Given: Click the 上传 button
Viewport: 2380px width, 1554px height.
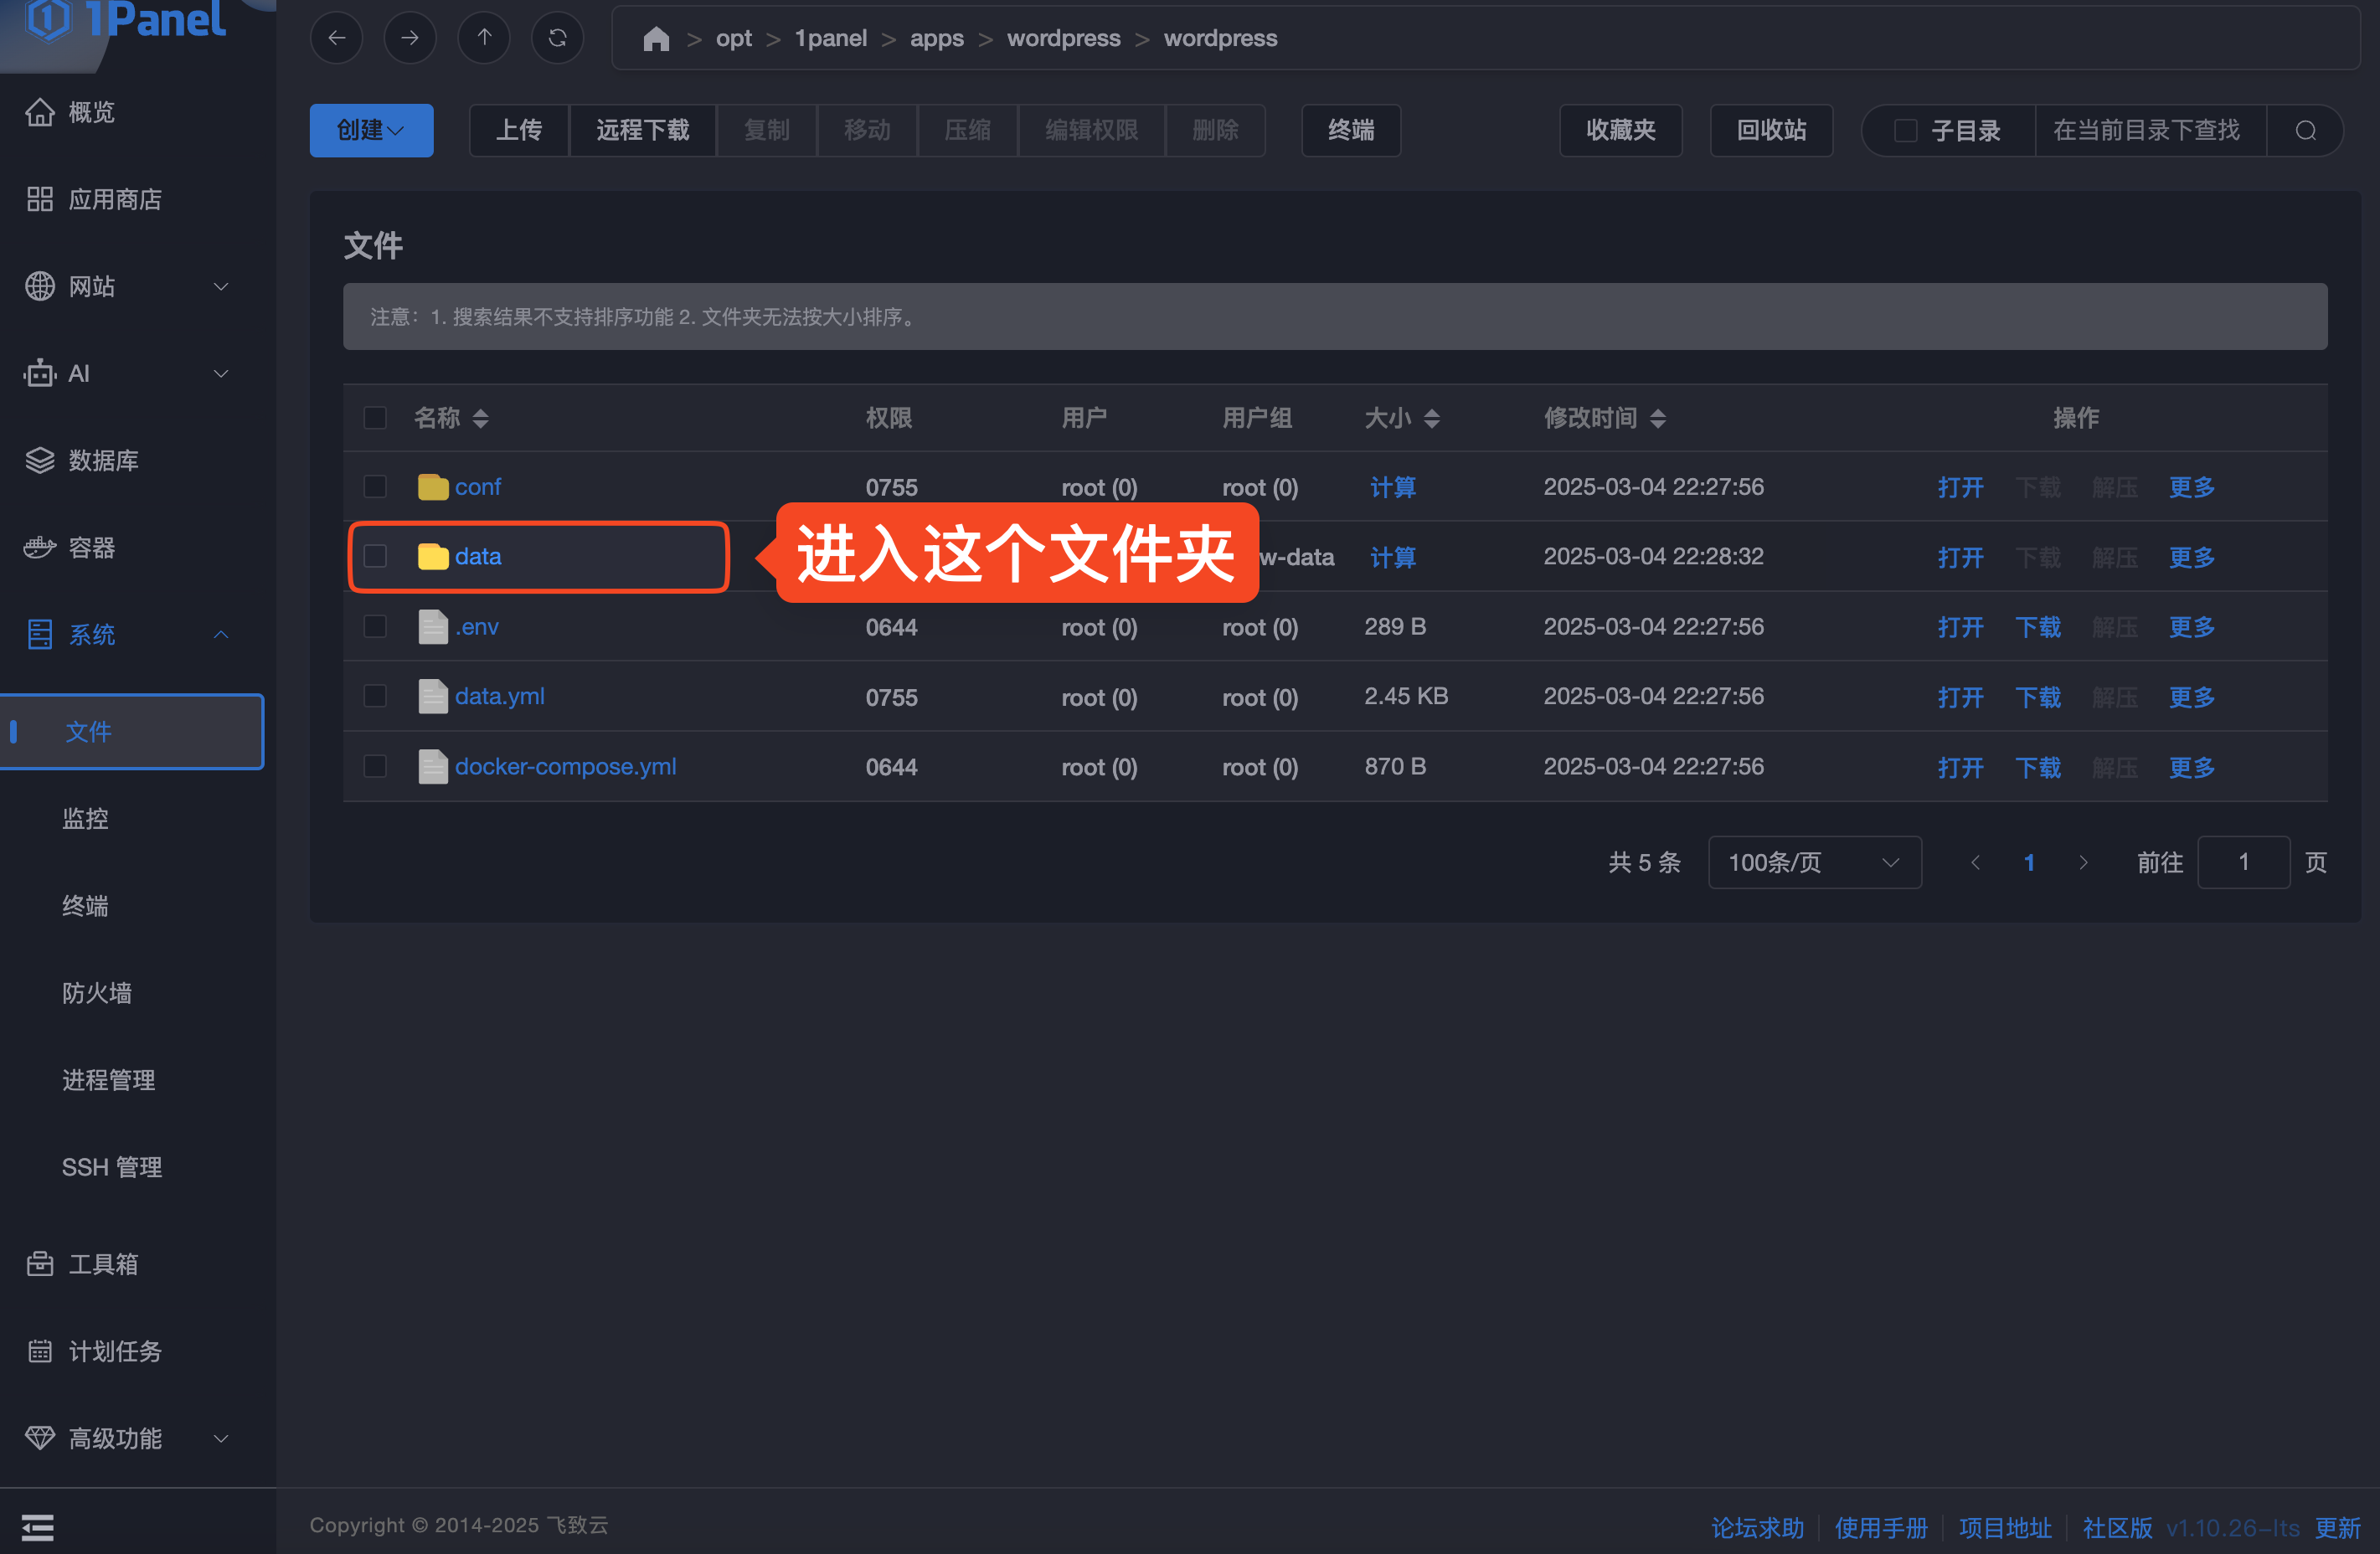Looking at the screenshot, I should tap(519, 131).
